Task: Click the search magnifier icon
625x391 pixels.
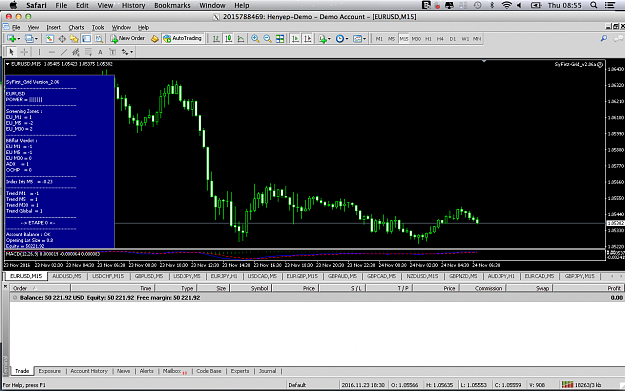Action: coord(604,38)
